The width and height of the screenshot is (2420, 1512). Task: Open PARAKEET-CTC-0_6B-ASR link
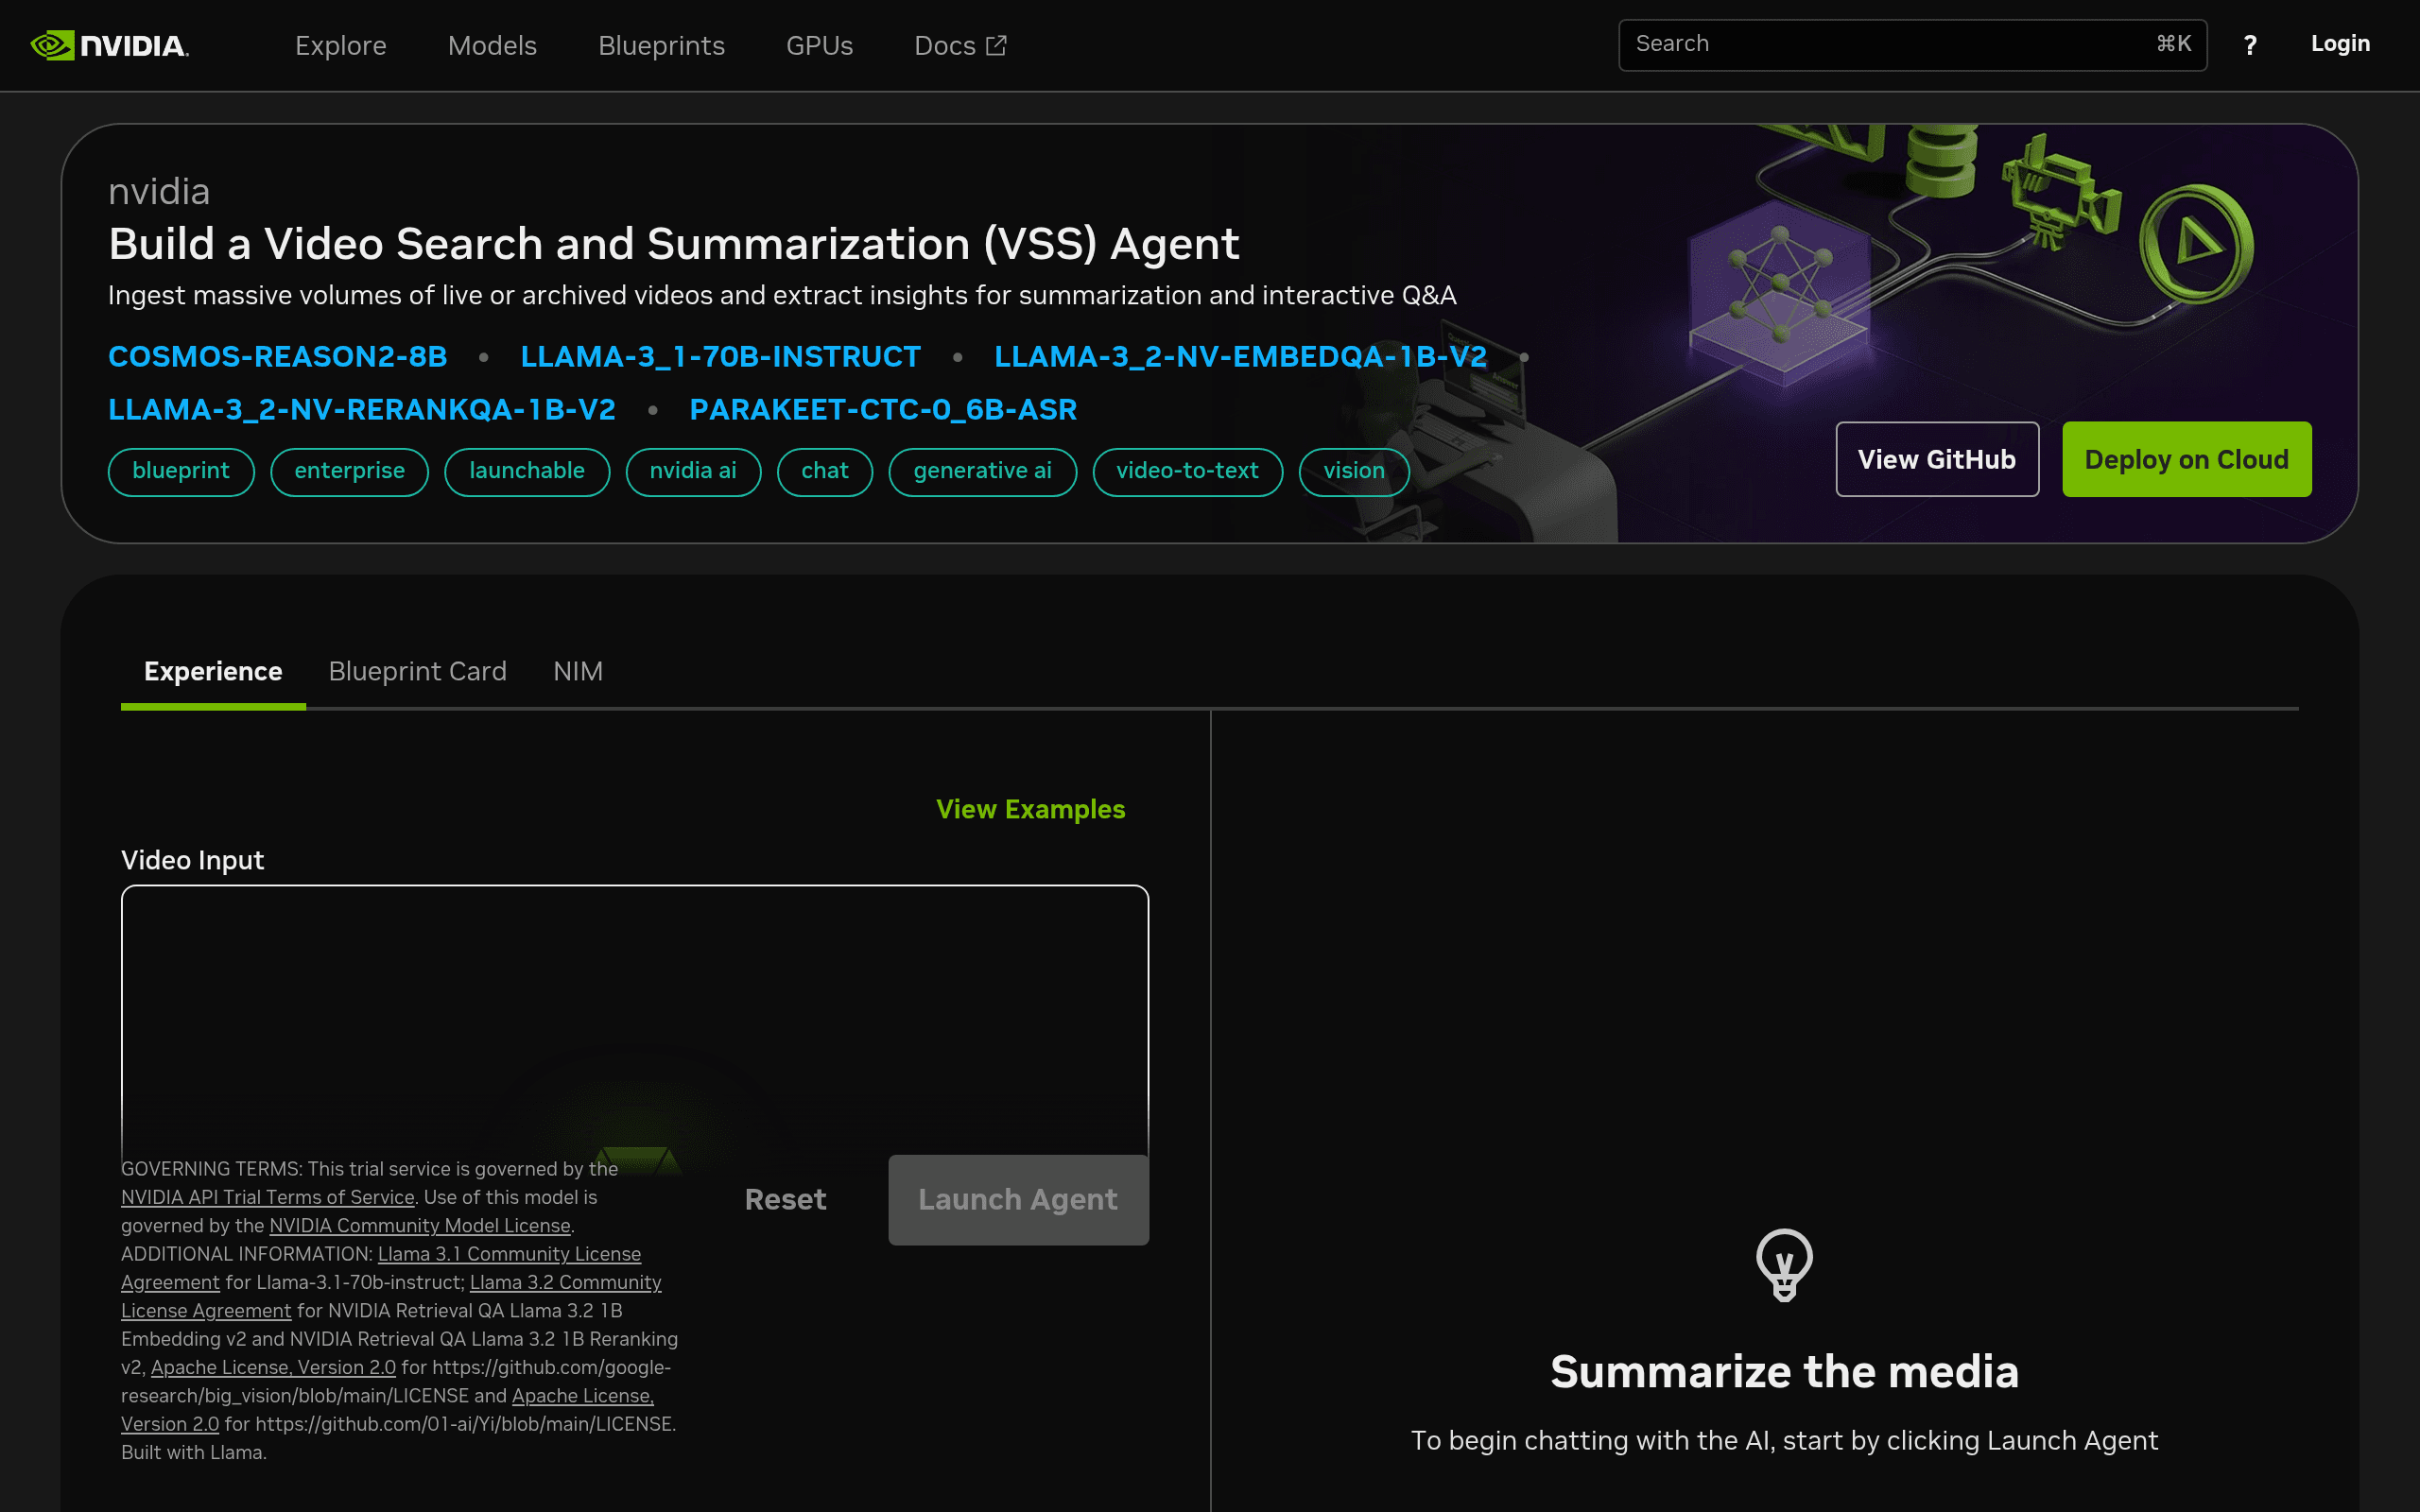point(883,409)
